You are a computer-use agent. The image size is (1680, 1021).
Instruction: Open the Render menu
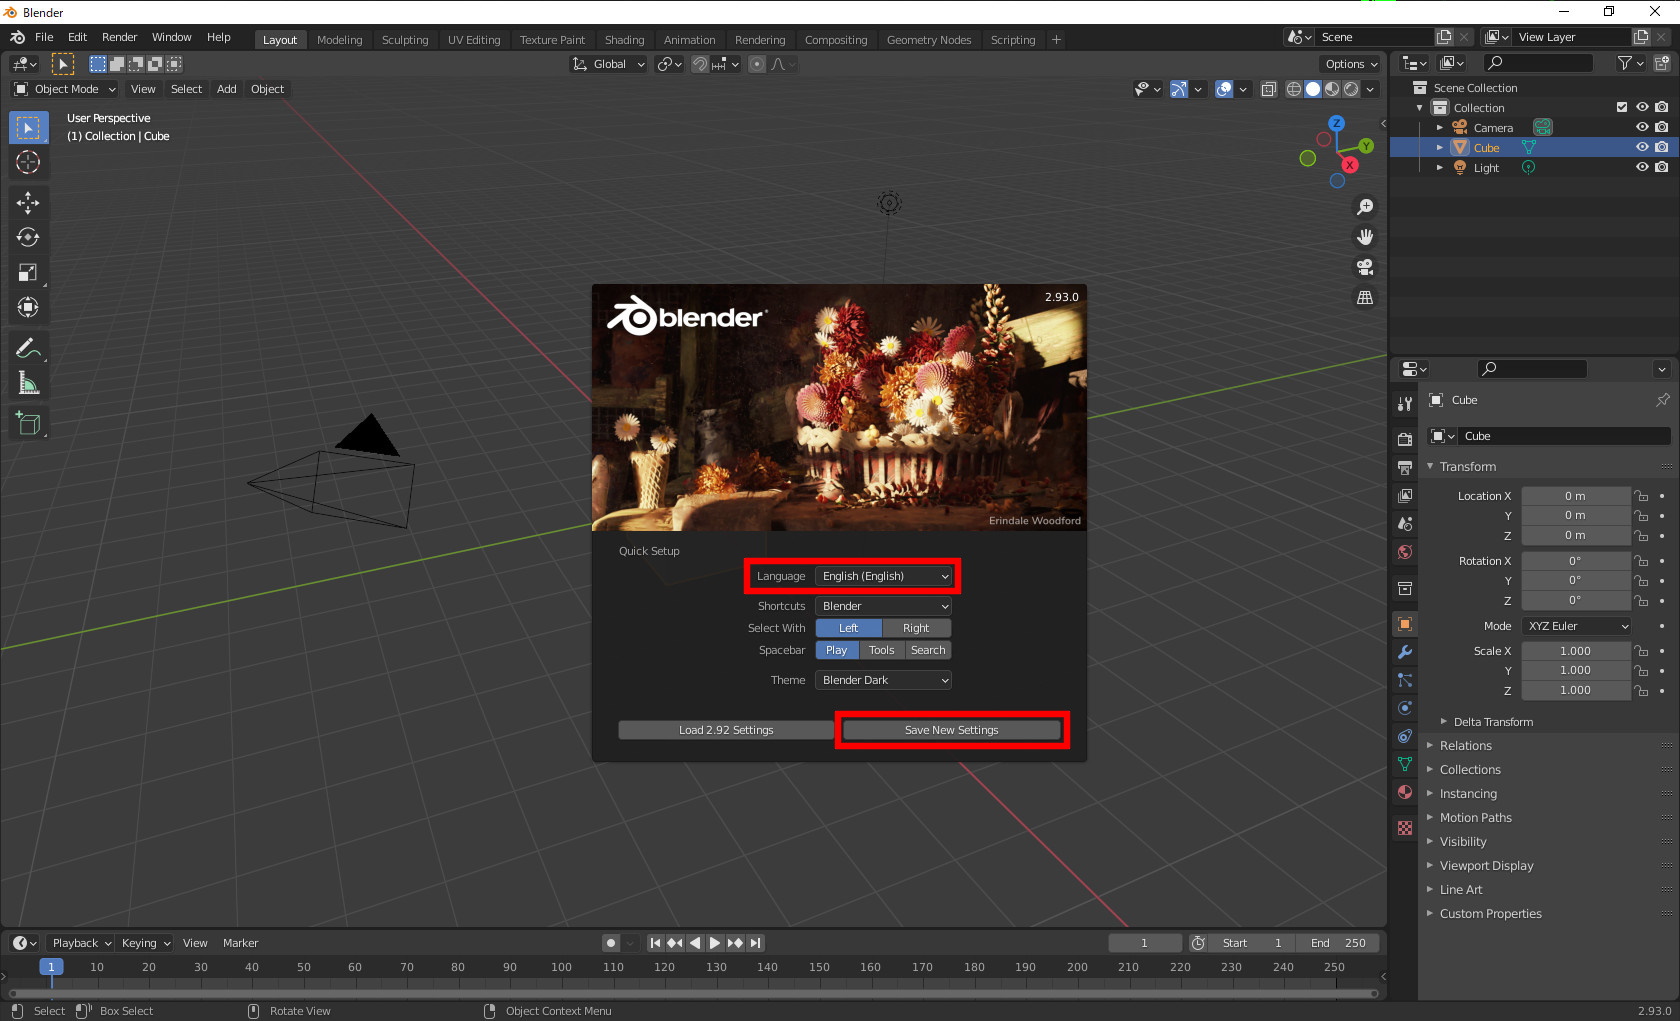point(119,37)
